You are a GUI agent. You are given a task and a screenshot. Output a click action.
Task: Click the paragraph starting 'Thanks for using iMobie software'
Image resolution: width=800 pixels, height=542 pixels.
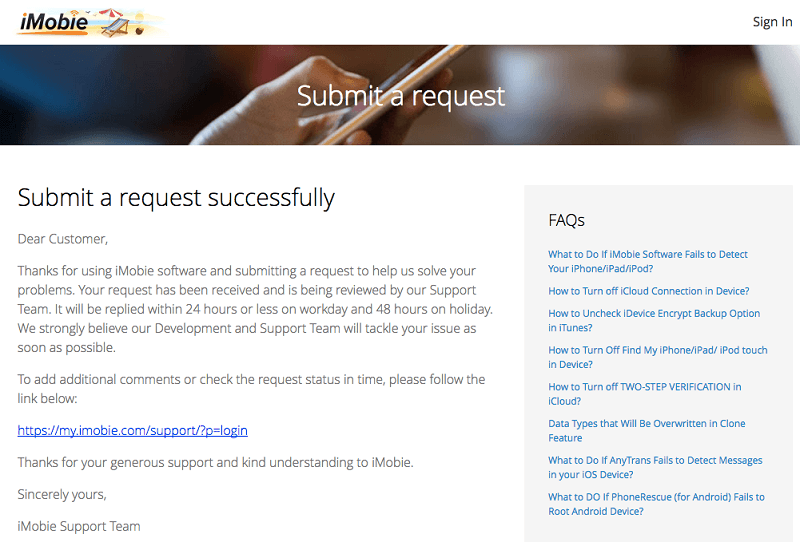click(x=255, y=309)
